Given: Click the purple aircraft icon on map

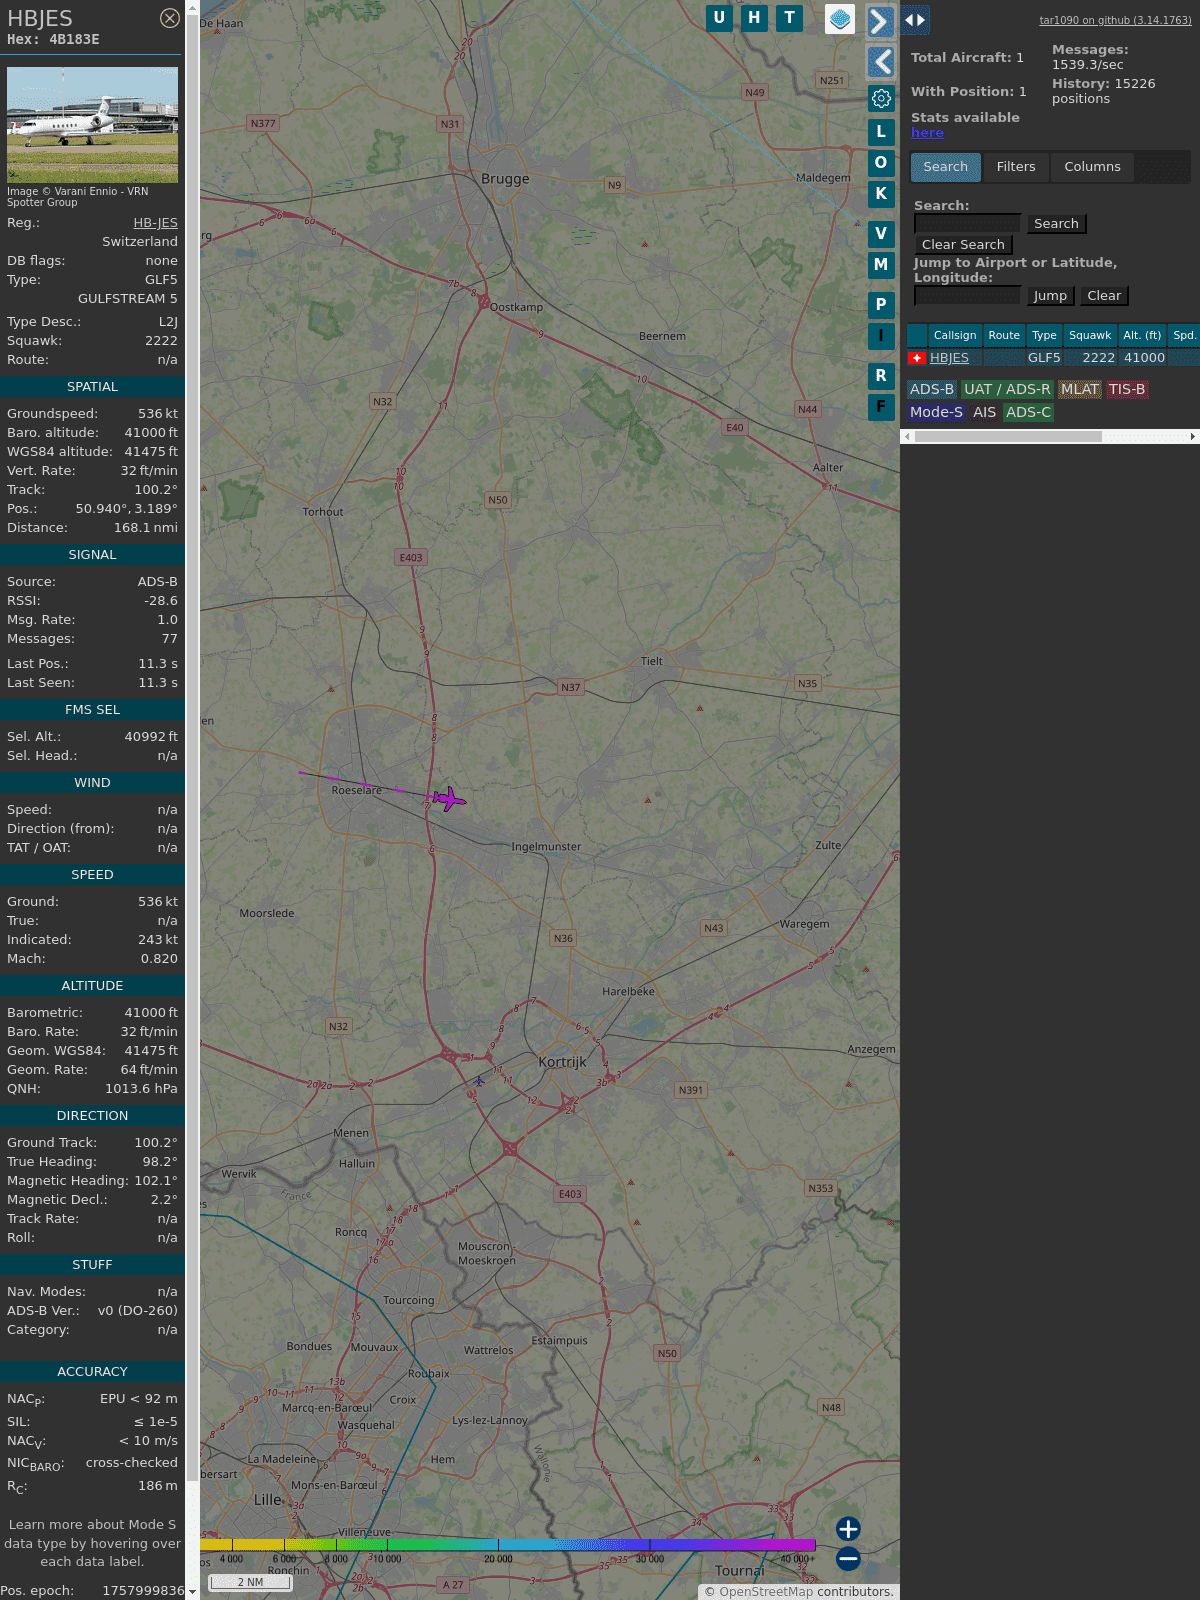Looking at the screenshot, I should coord(449,799).
